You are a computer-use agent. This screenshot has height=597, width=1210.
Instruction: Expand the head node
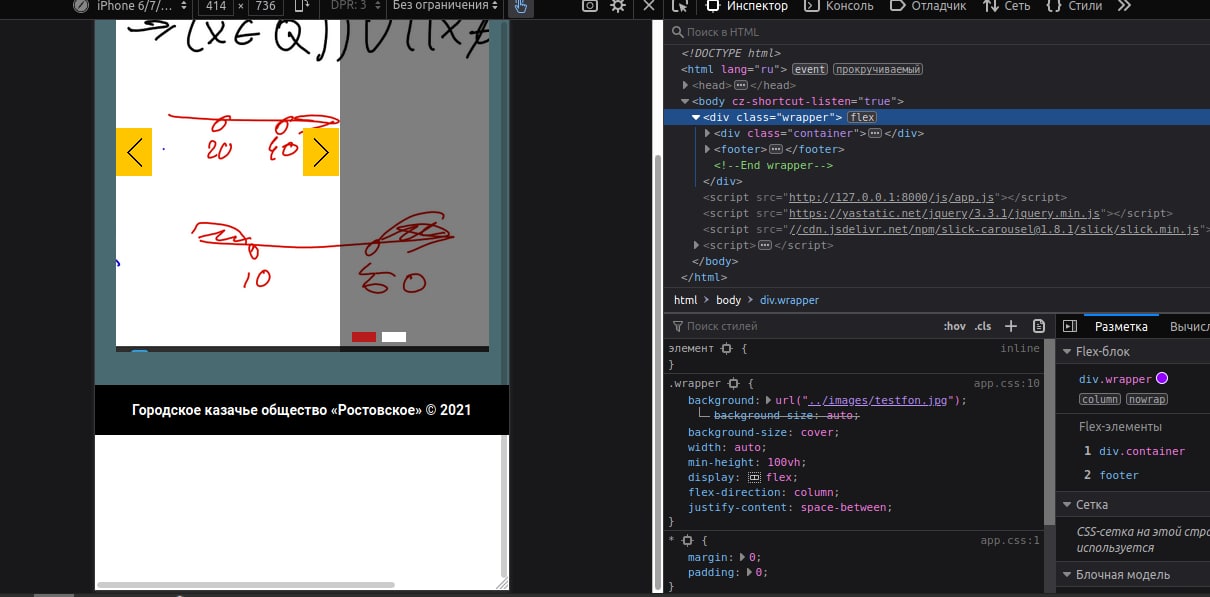(x=686, y=86)
